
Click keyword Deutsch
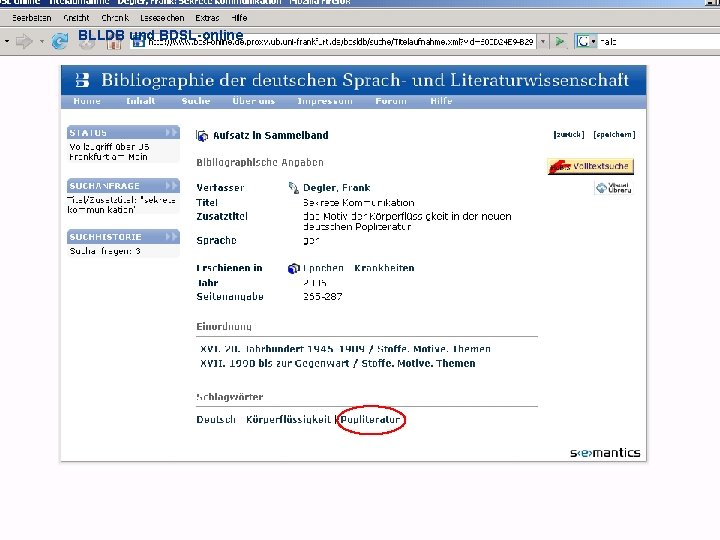pos(216,420)
